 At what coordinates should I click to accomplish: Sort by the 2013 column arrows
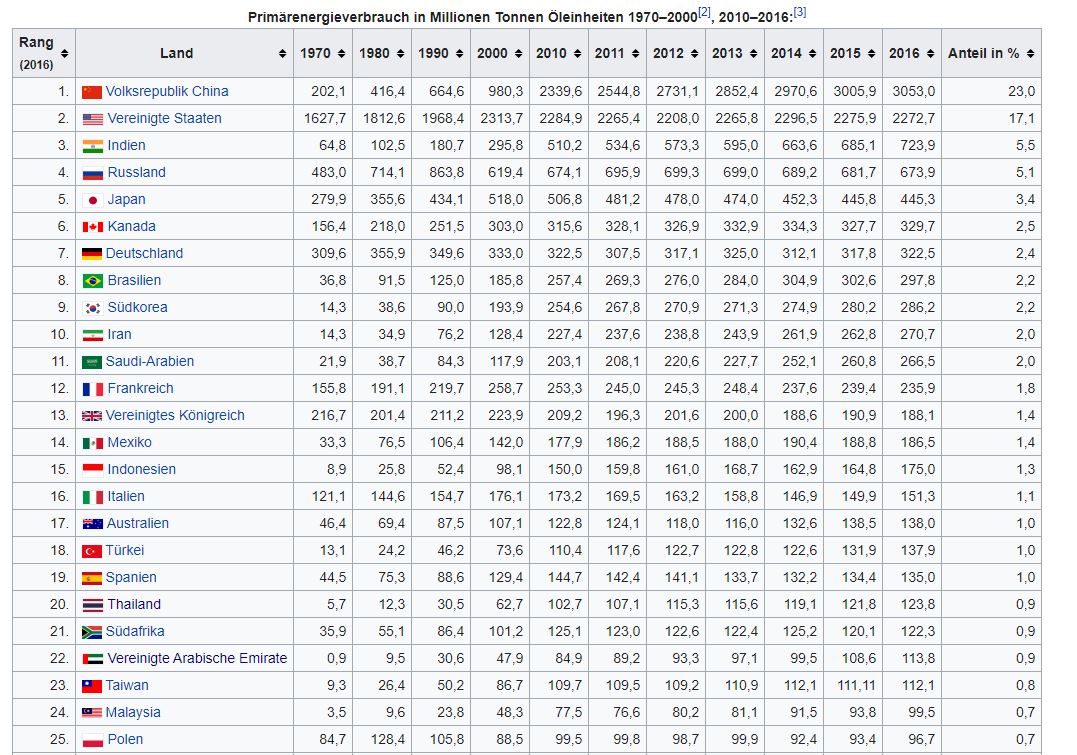[x=753, y=54]
